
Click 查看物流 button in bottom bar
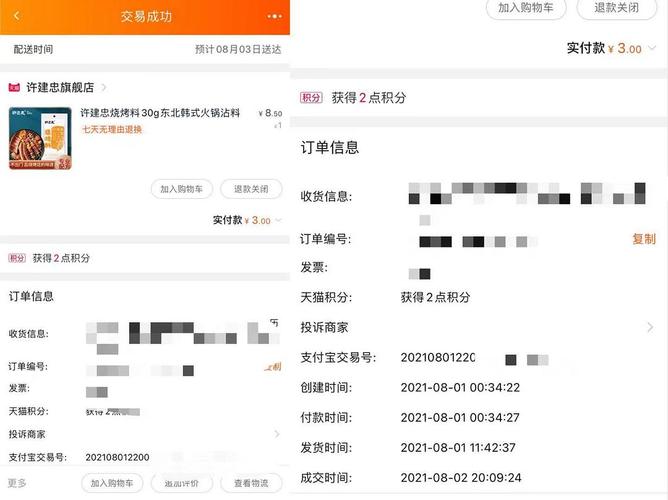click(x=251, y=483)
